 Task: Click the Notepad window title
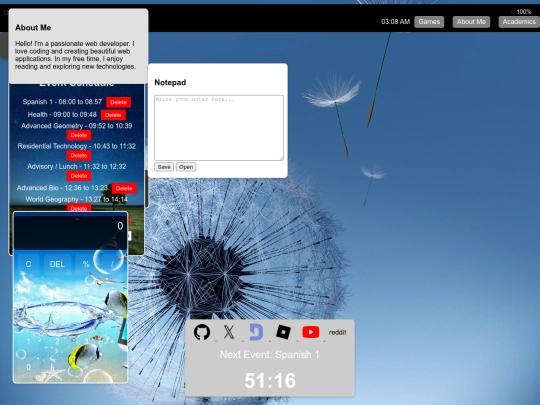pyautogui.click(x=170, y=83)
